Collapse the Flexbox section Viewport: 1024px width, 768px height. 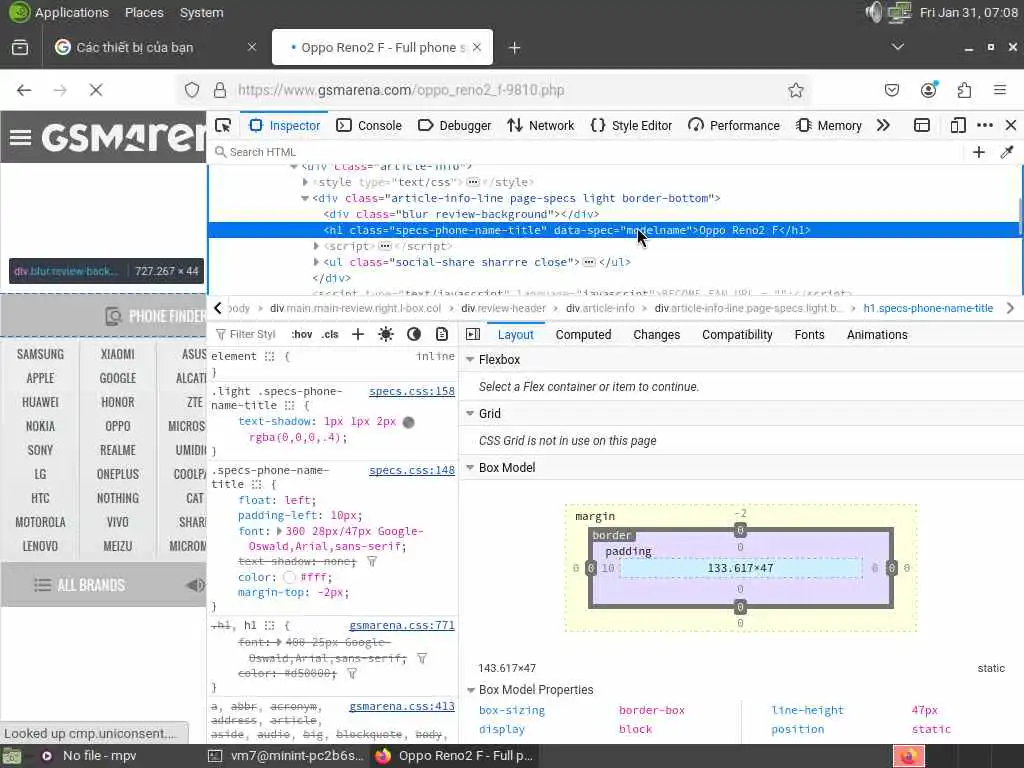pyautogui.click(x=470, y=360)
